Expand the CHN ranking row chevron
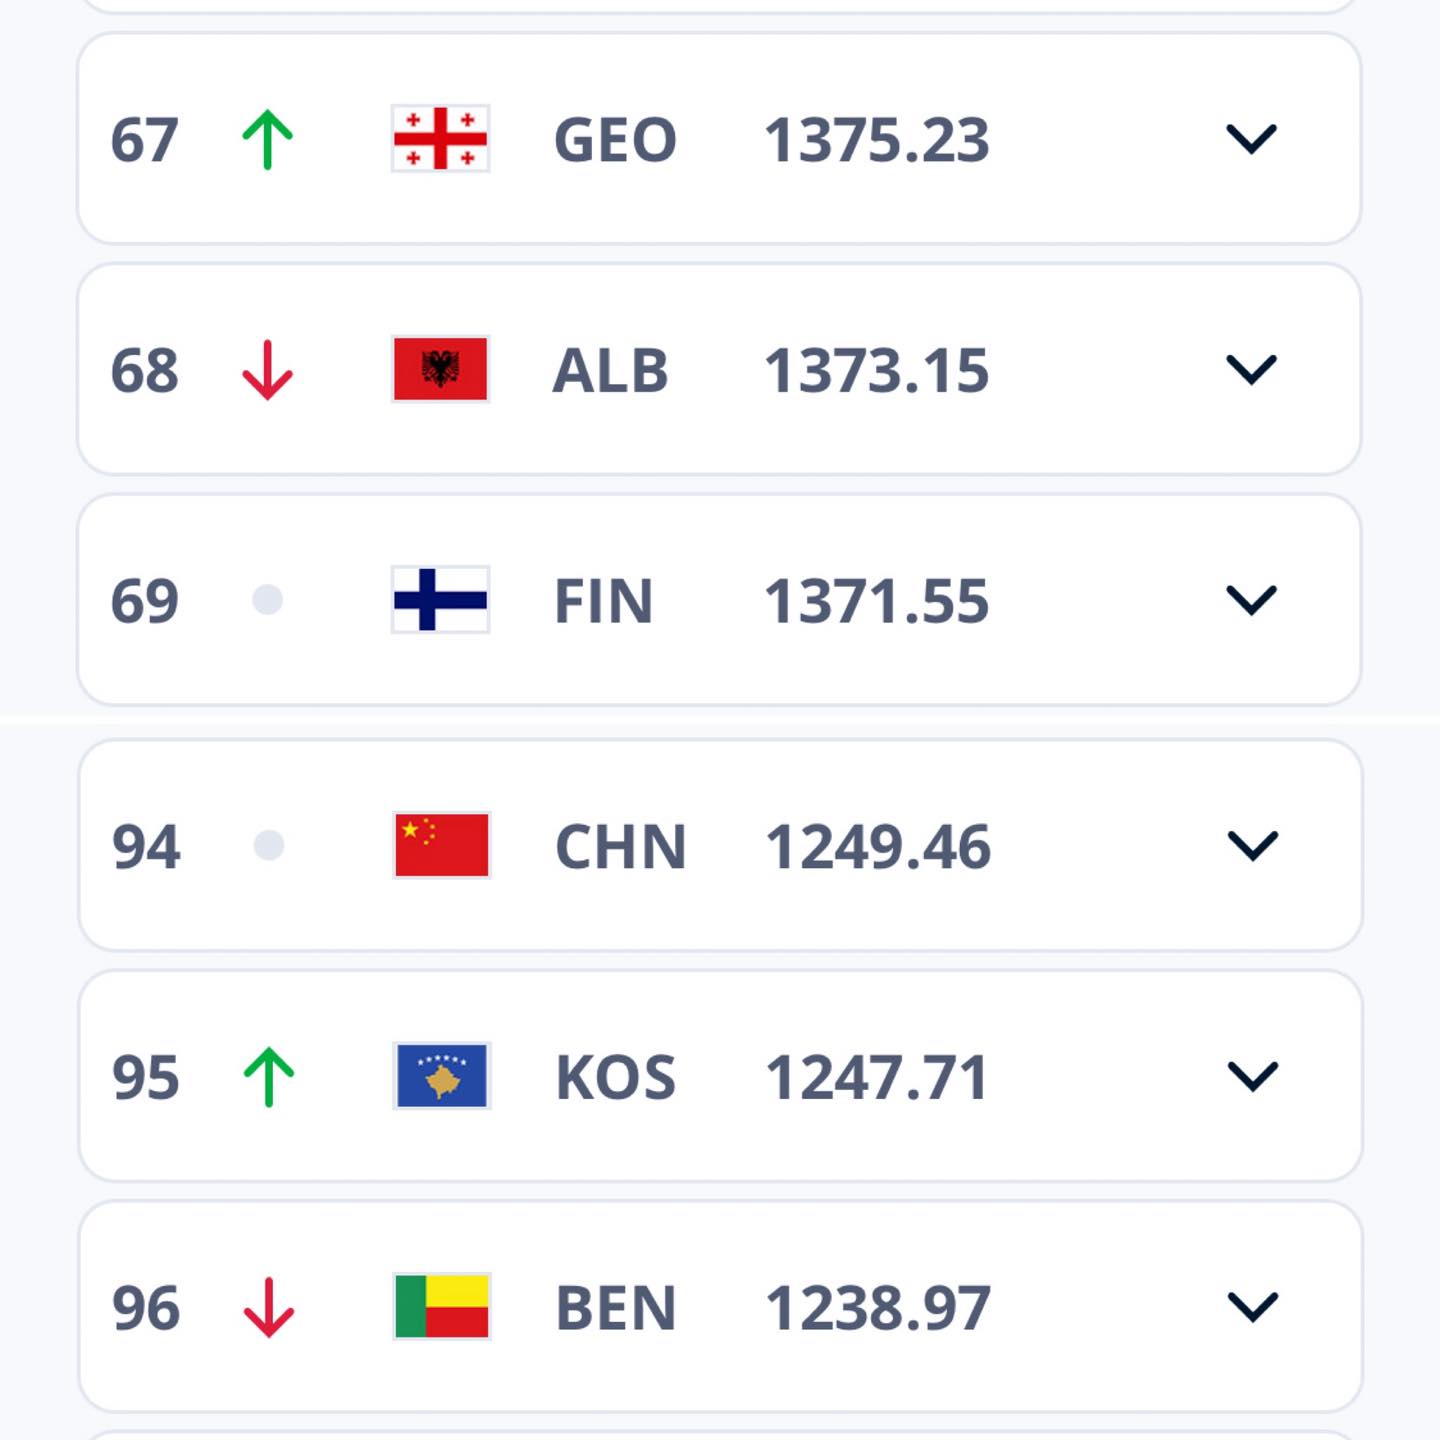The image size is (1440, 1440). pos(1252,846)
